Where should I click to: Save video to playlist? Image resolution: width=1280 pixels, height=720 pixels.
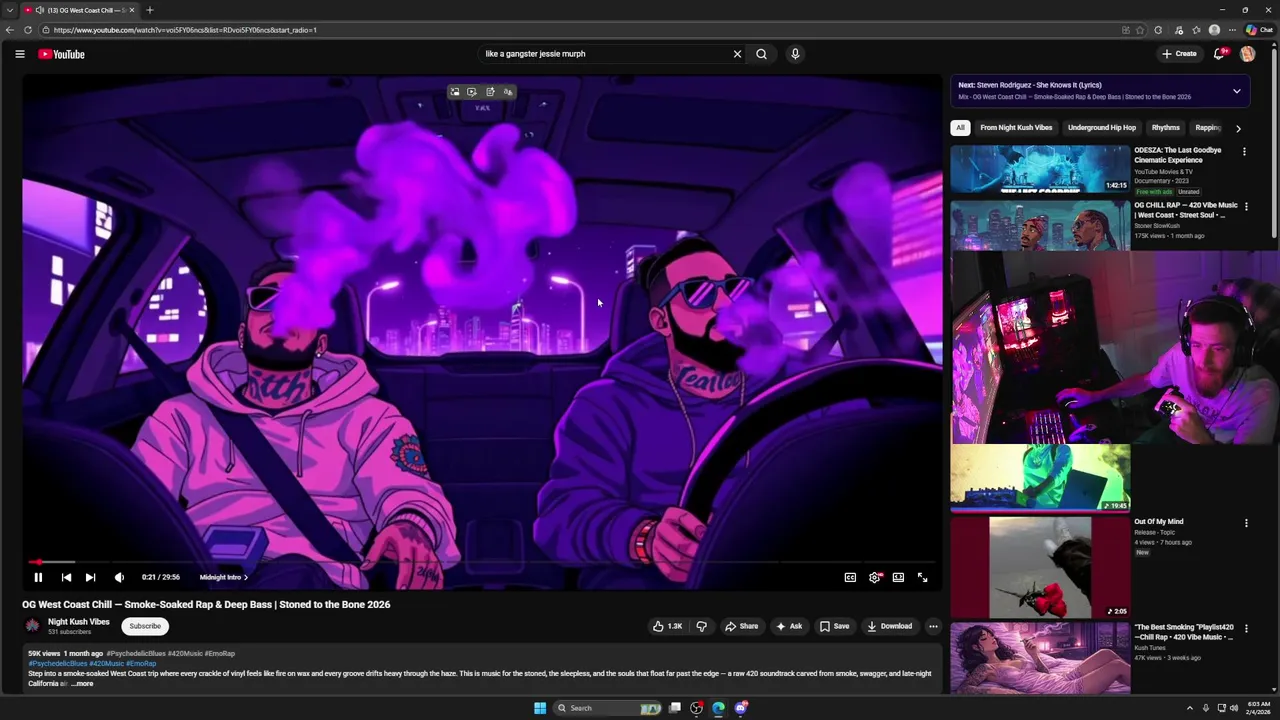(x=834, y=626)
